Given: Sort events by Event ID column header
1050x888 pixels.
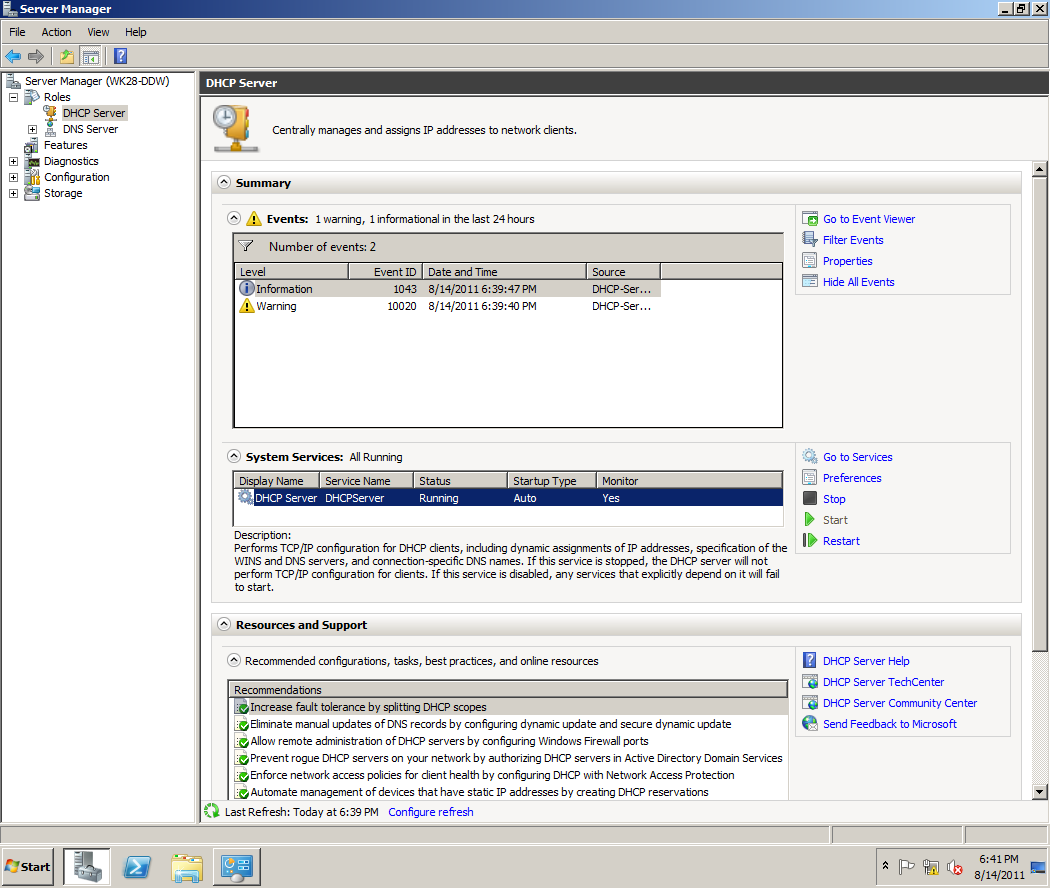Looking at the screenshot, I should [x=386, y=271].
